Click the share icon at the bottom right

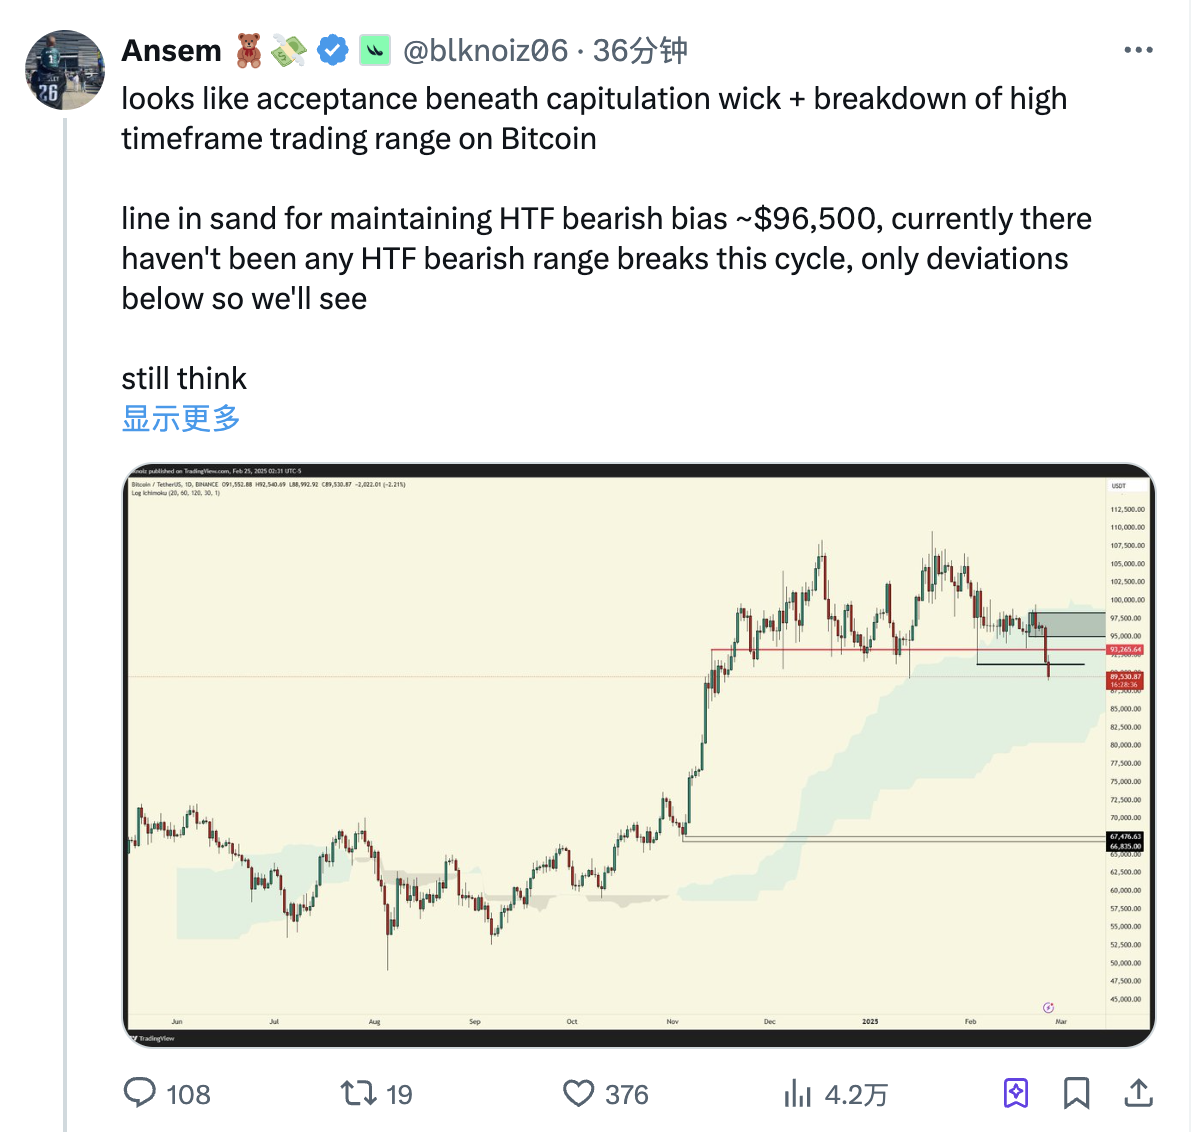[1139, 1094]
